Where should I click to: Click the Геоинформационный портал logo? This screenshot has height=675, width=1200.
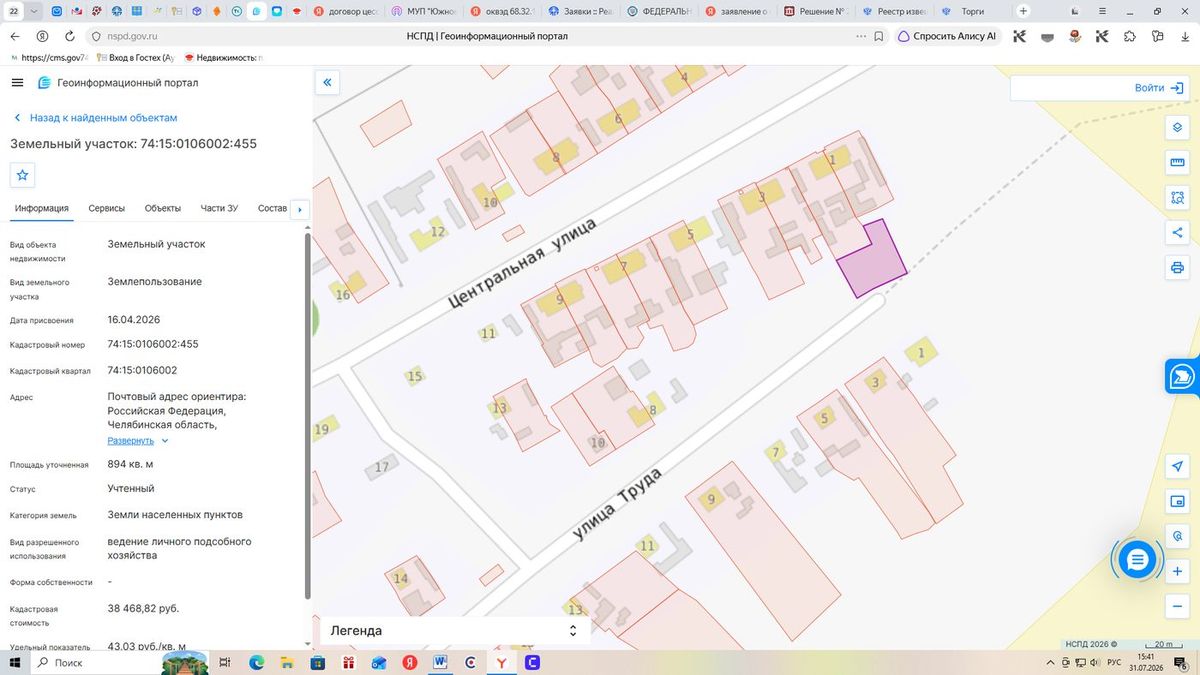click(118, 83)
